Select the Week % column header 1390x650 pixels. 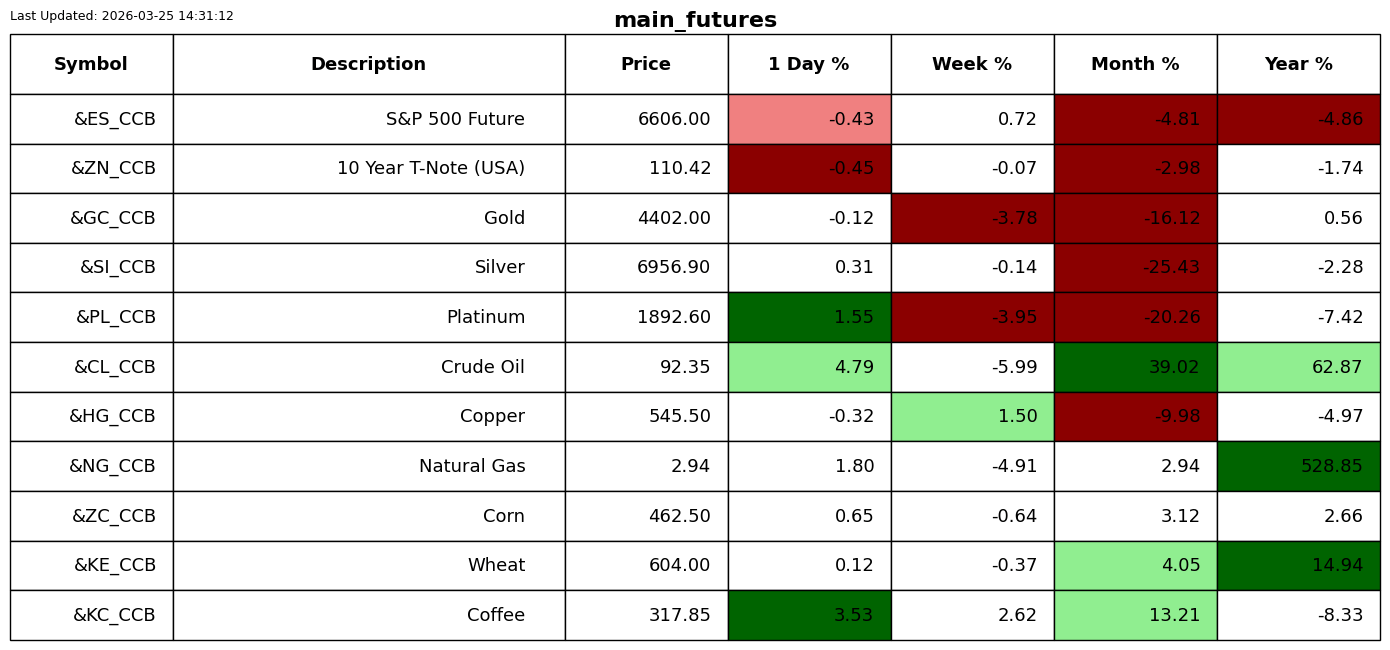pos(972,65)
